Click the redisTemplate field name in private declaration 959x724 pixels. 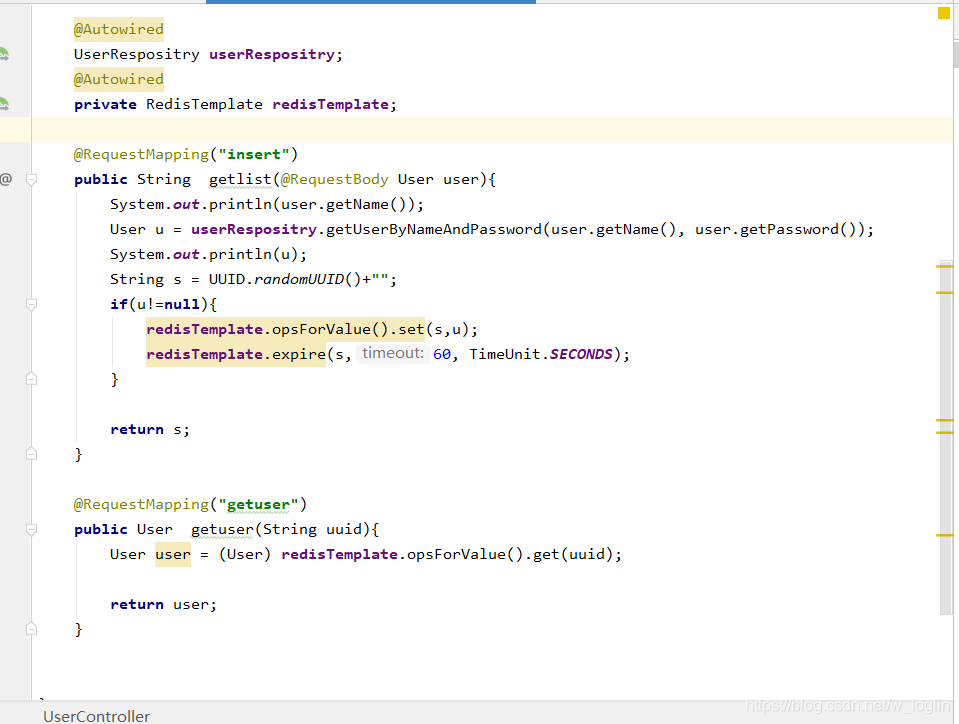pos(330,105)
